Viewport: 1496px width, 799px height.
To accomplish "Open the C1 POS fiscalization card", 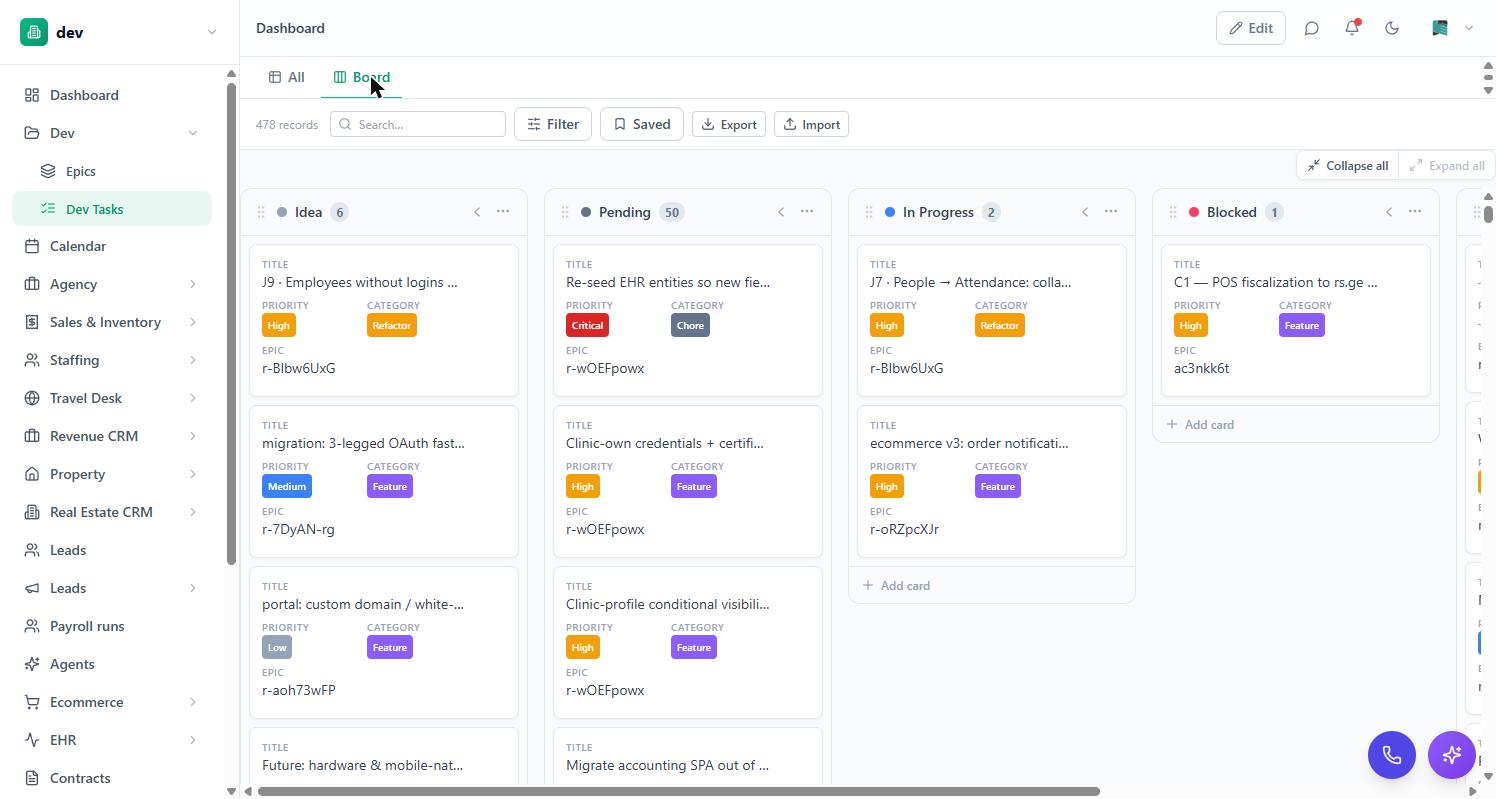I will [1296, 320].
